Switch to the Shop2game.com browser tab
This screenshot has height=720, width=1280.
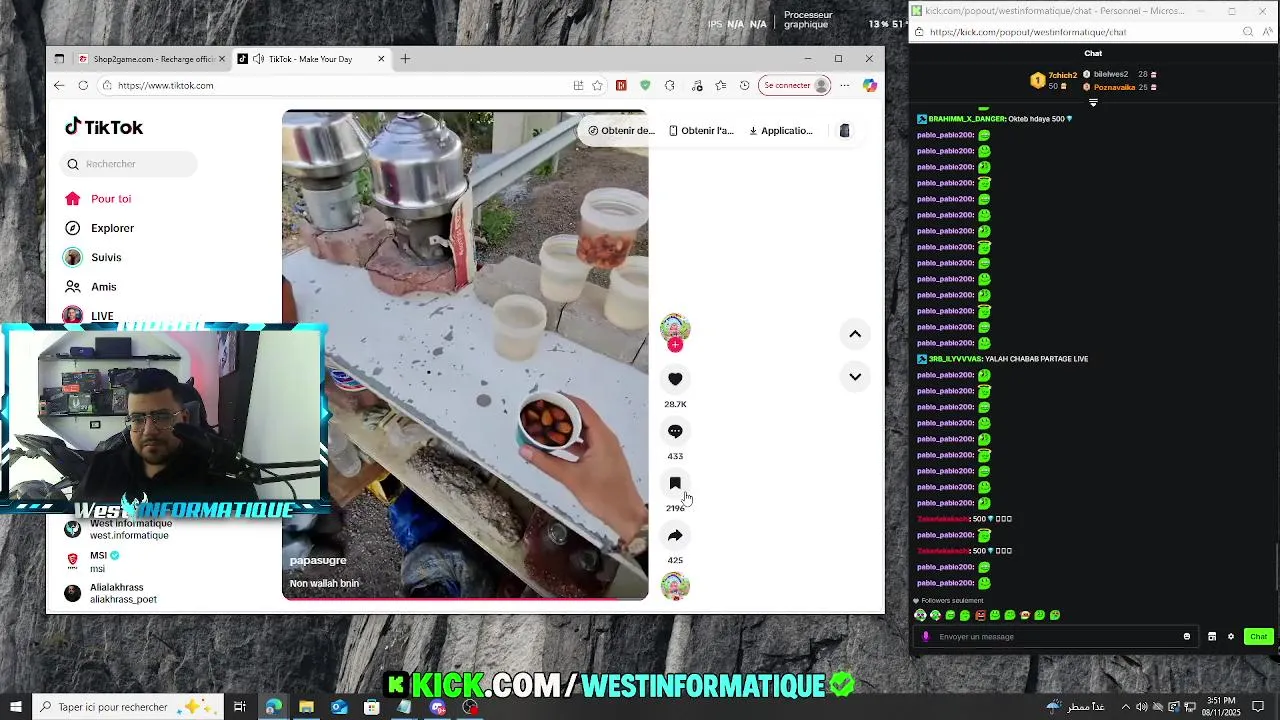150,59
